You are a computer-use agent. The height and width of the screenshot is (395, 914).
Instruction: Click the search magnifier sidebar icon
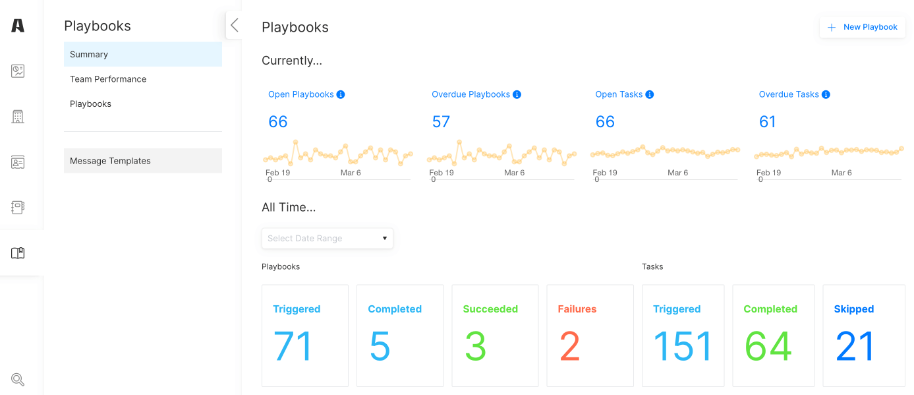(18, 379)
